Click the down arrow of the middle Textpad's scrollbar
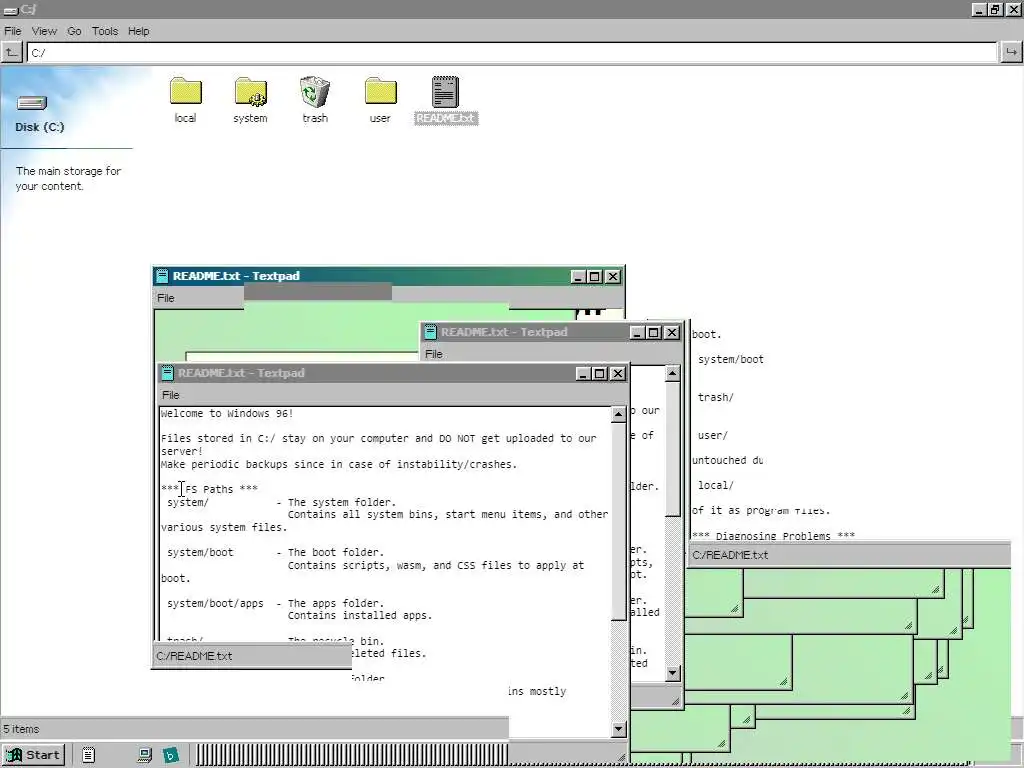This screenshot has width=1024, height=768. coord(673,673)
